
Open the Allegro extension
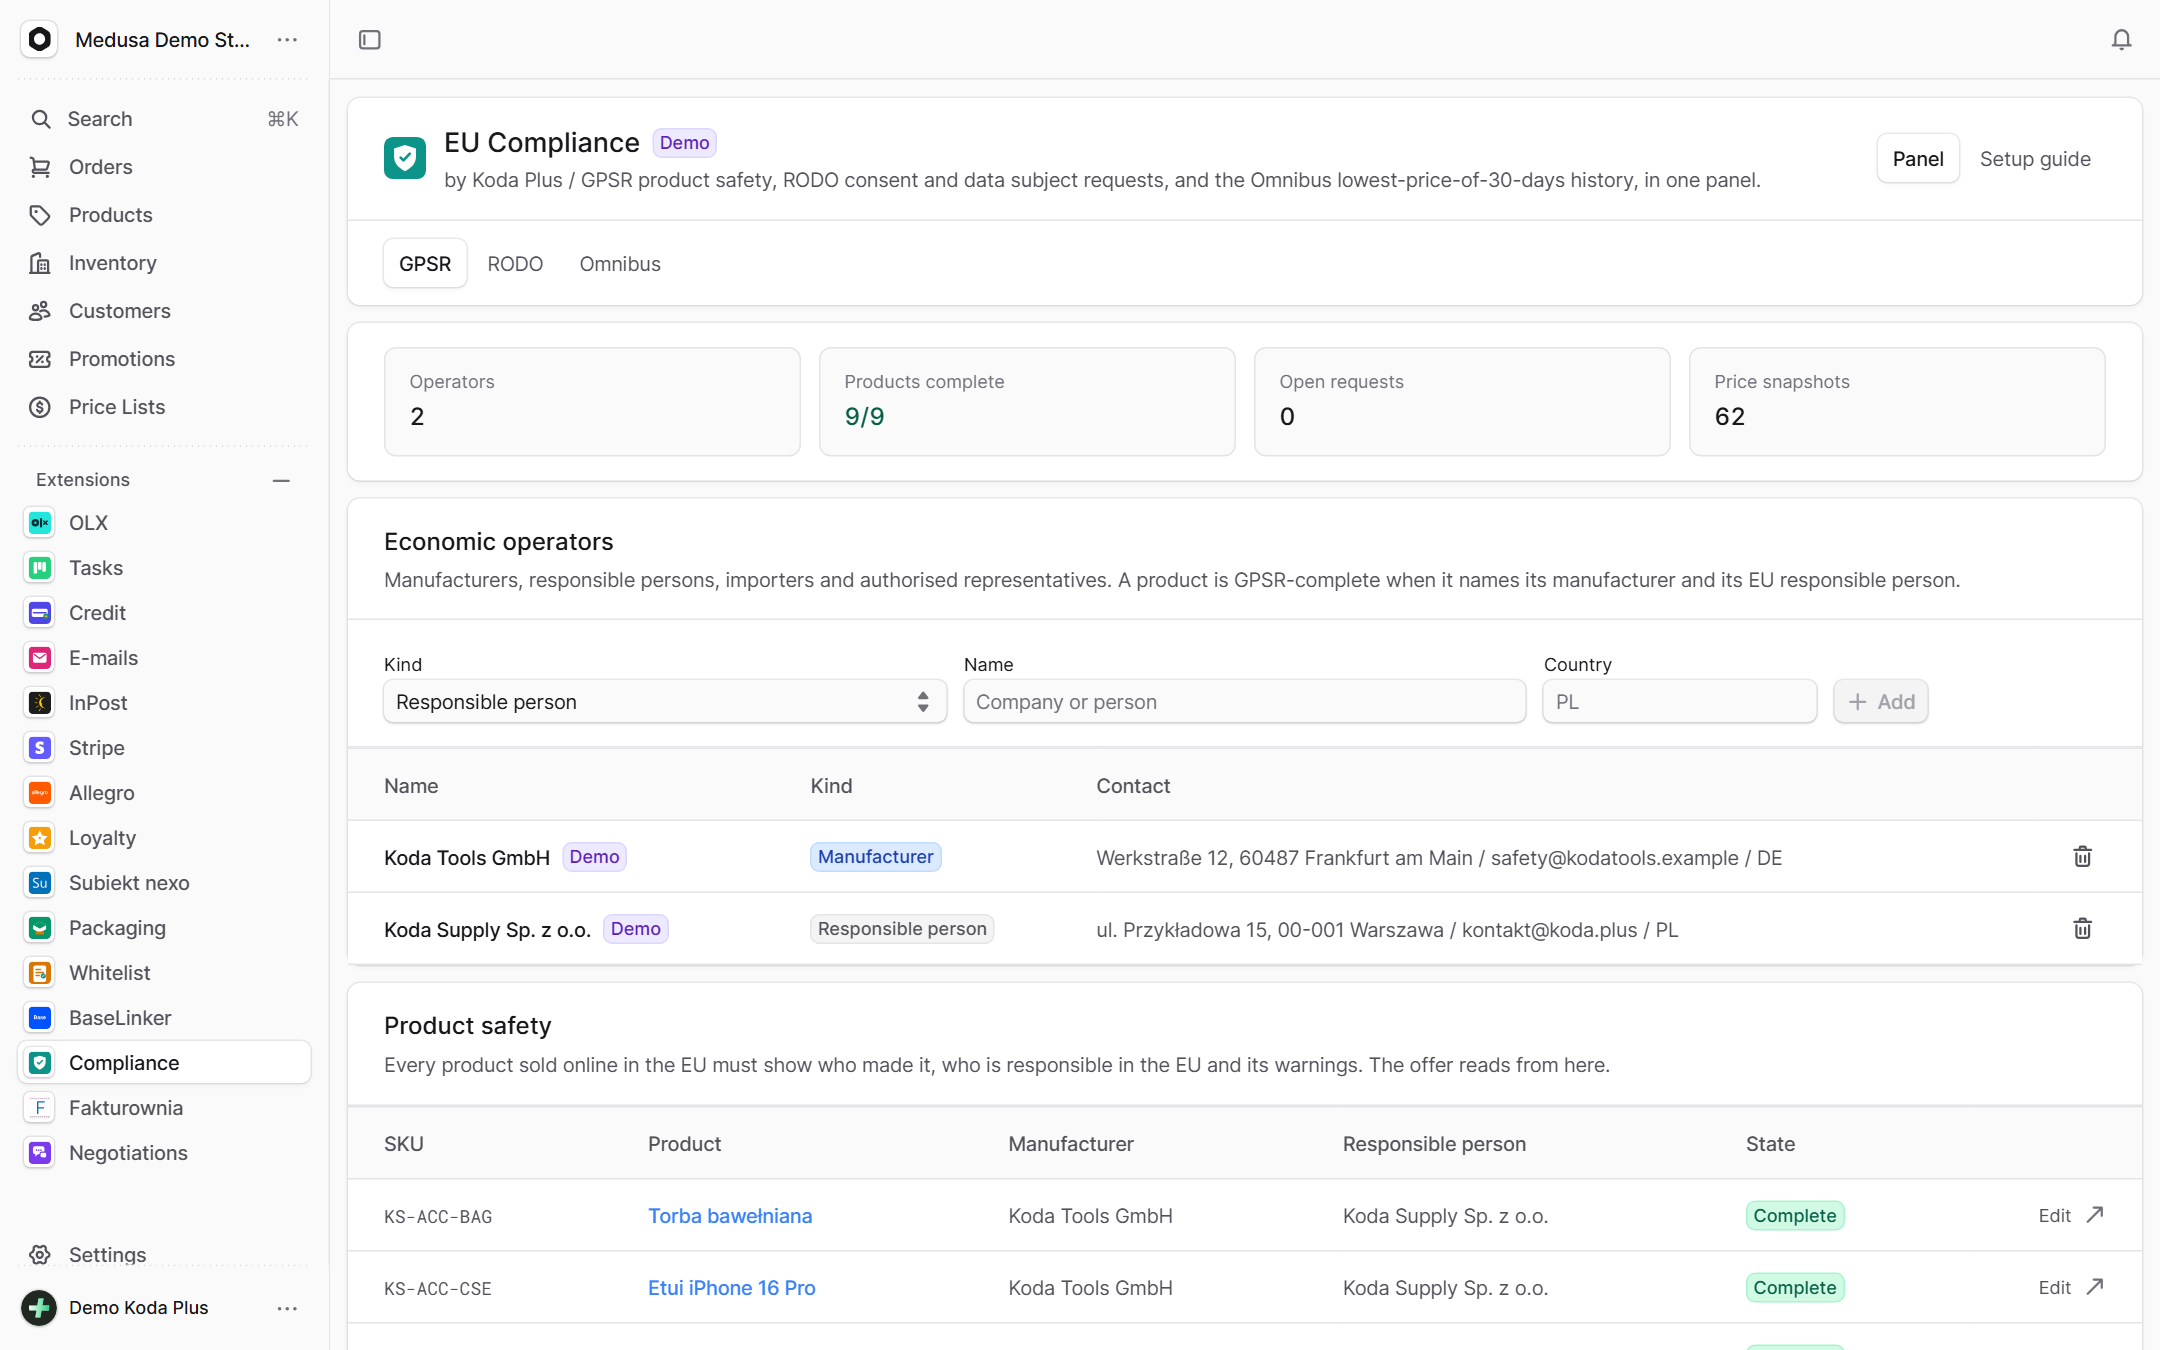[165, 793]
